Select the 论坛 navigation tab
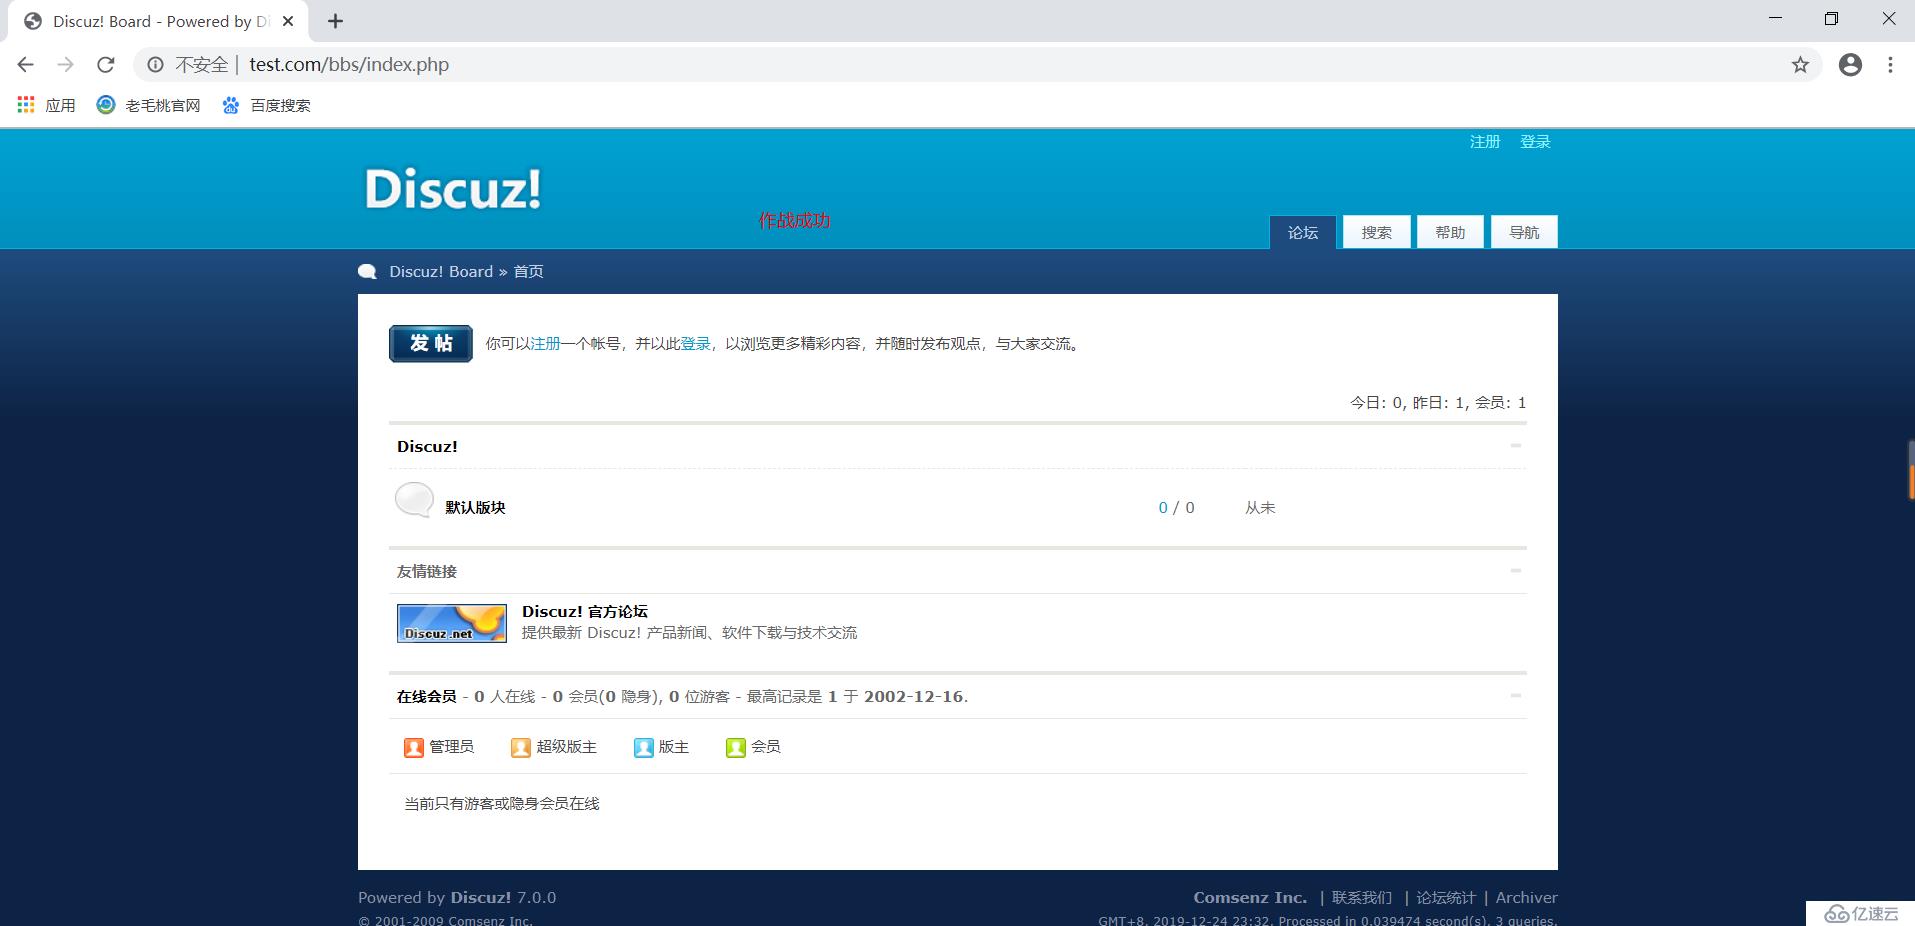This screenshot has width=1915, height=926. pos(1303,232)
